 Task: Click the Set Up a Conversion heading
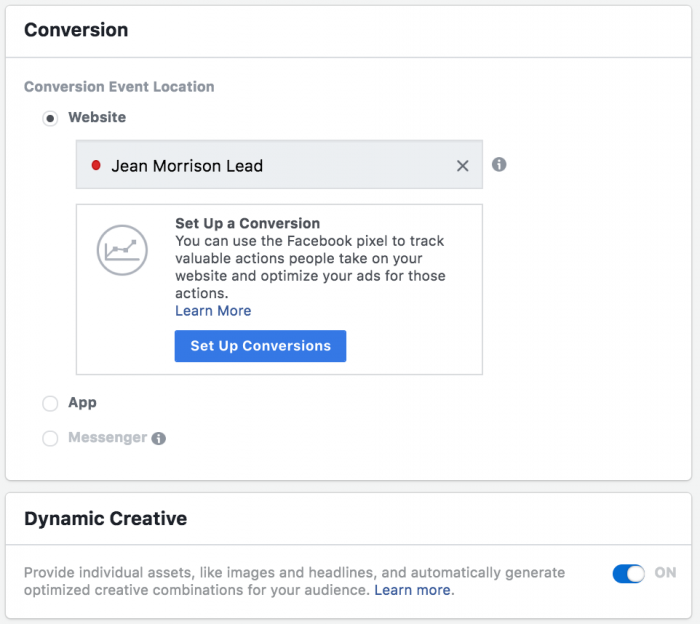click(x=247, y=223)
